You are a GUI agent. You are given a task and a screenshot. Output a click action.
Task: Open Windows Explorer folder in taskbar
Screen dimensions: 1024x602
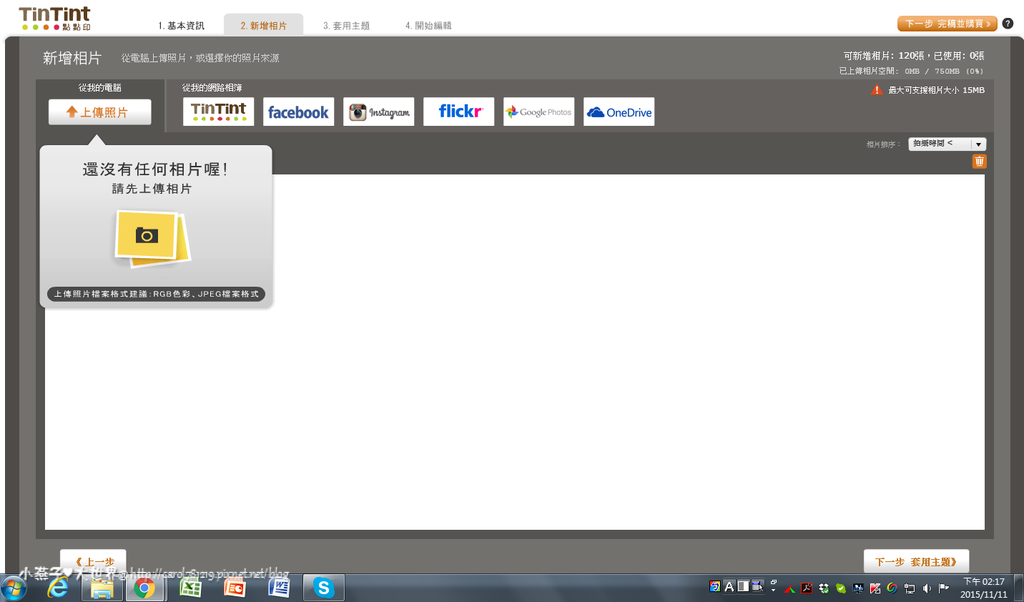coord(102,588)
